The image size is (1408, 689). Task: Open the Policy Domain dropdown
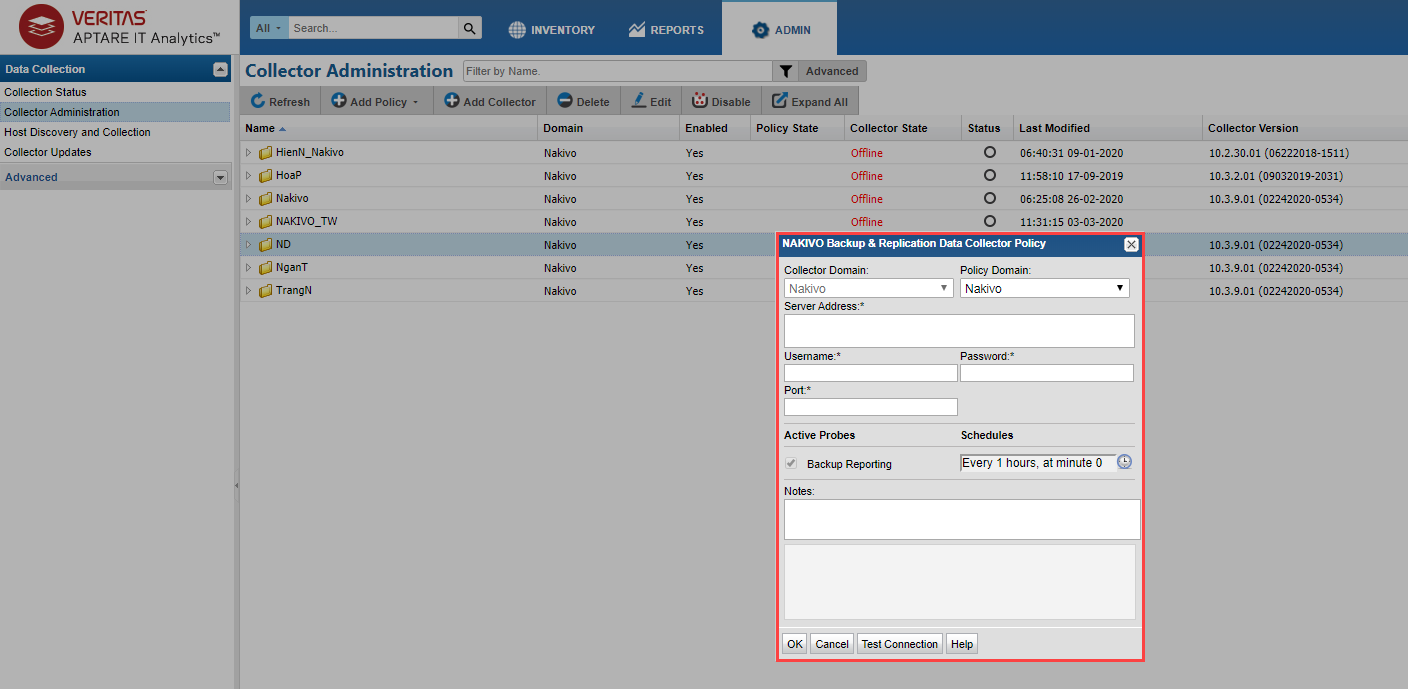(1045, 288)
